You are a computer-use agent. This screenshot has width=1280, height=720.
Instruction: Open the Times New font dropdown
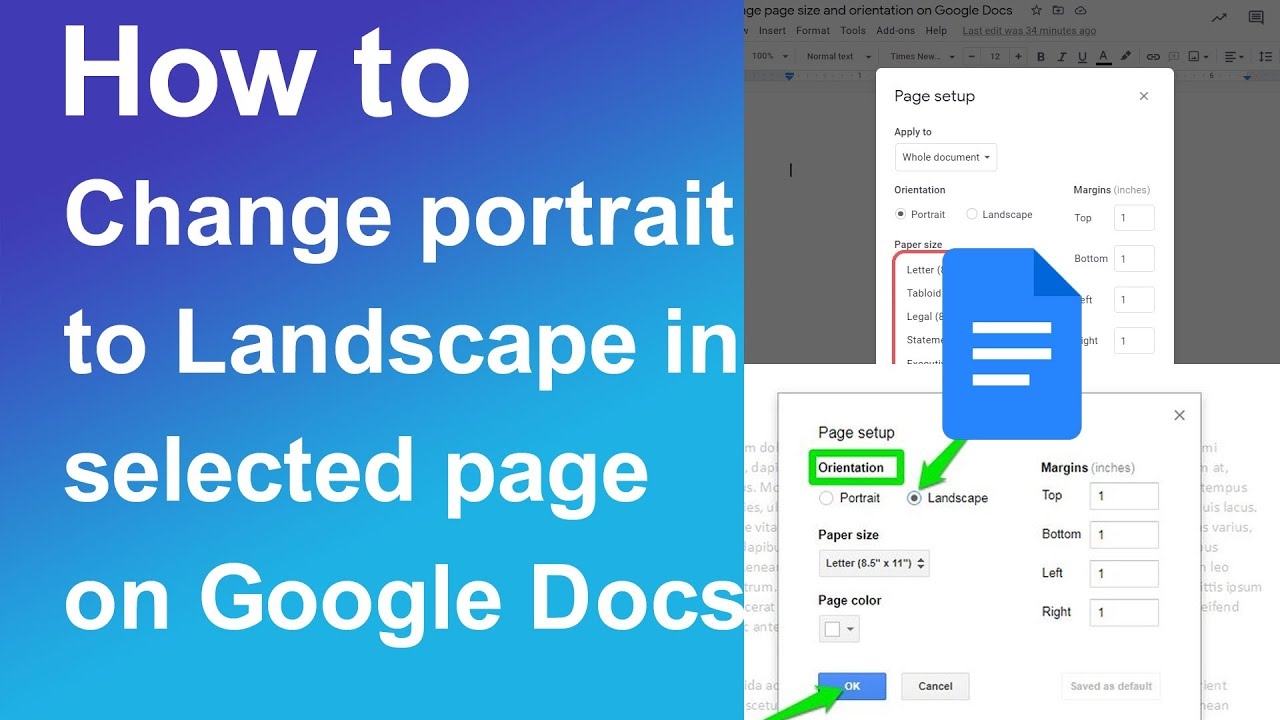click(x=920, y=57)
